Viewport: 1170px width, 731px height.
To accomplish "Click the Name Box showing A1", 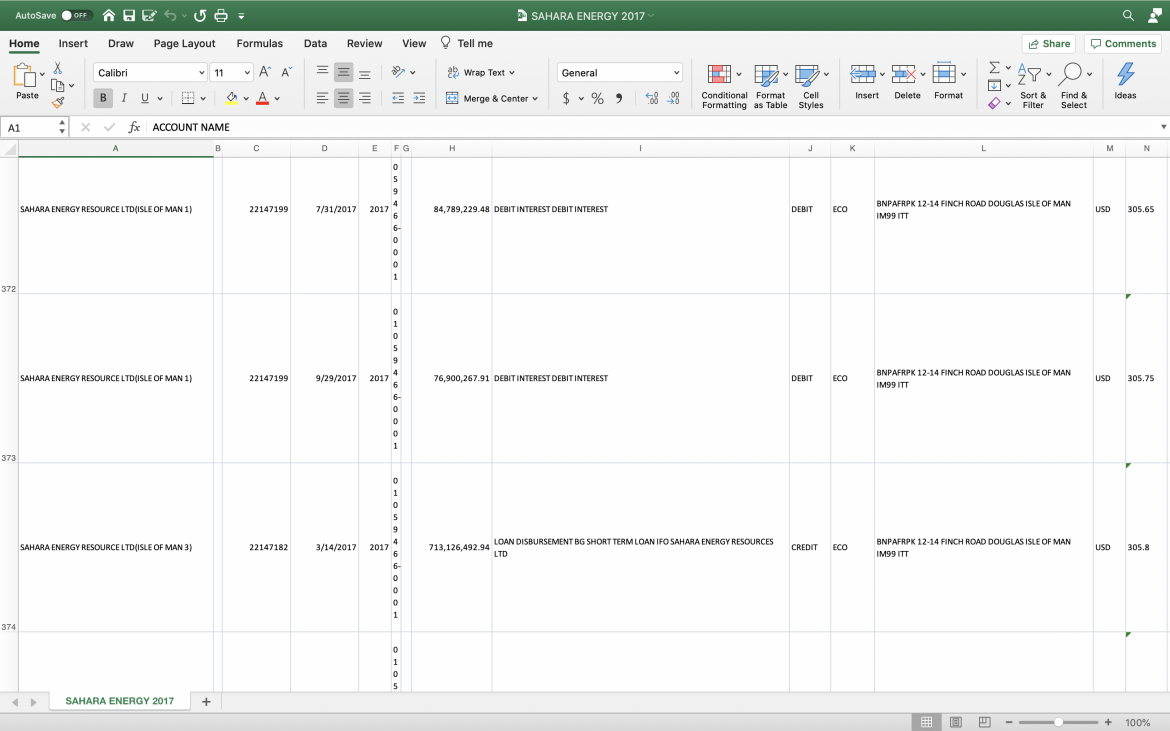I will (34, 128).
